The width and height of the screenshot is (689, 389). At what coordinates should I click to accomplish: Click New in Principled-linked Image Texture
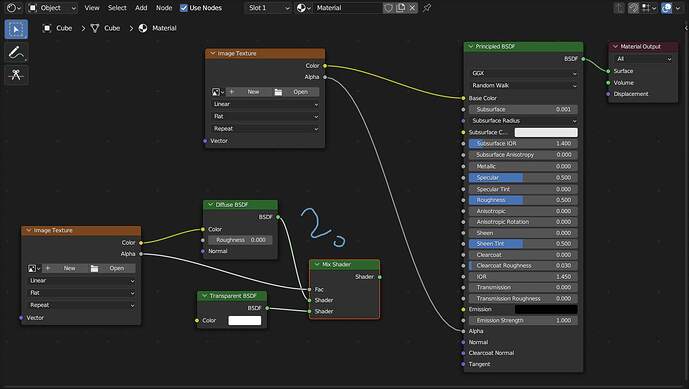249,92
